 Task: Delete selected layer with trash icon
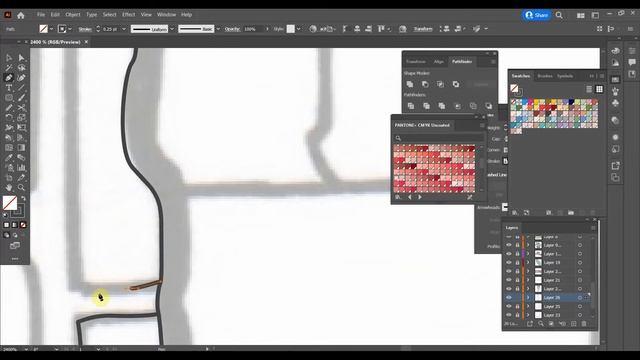[584, 324]
